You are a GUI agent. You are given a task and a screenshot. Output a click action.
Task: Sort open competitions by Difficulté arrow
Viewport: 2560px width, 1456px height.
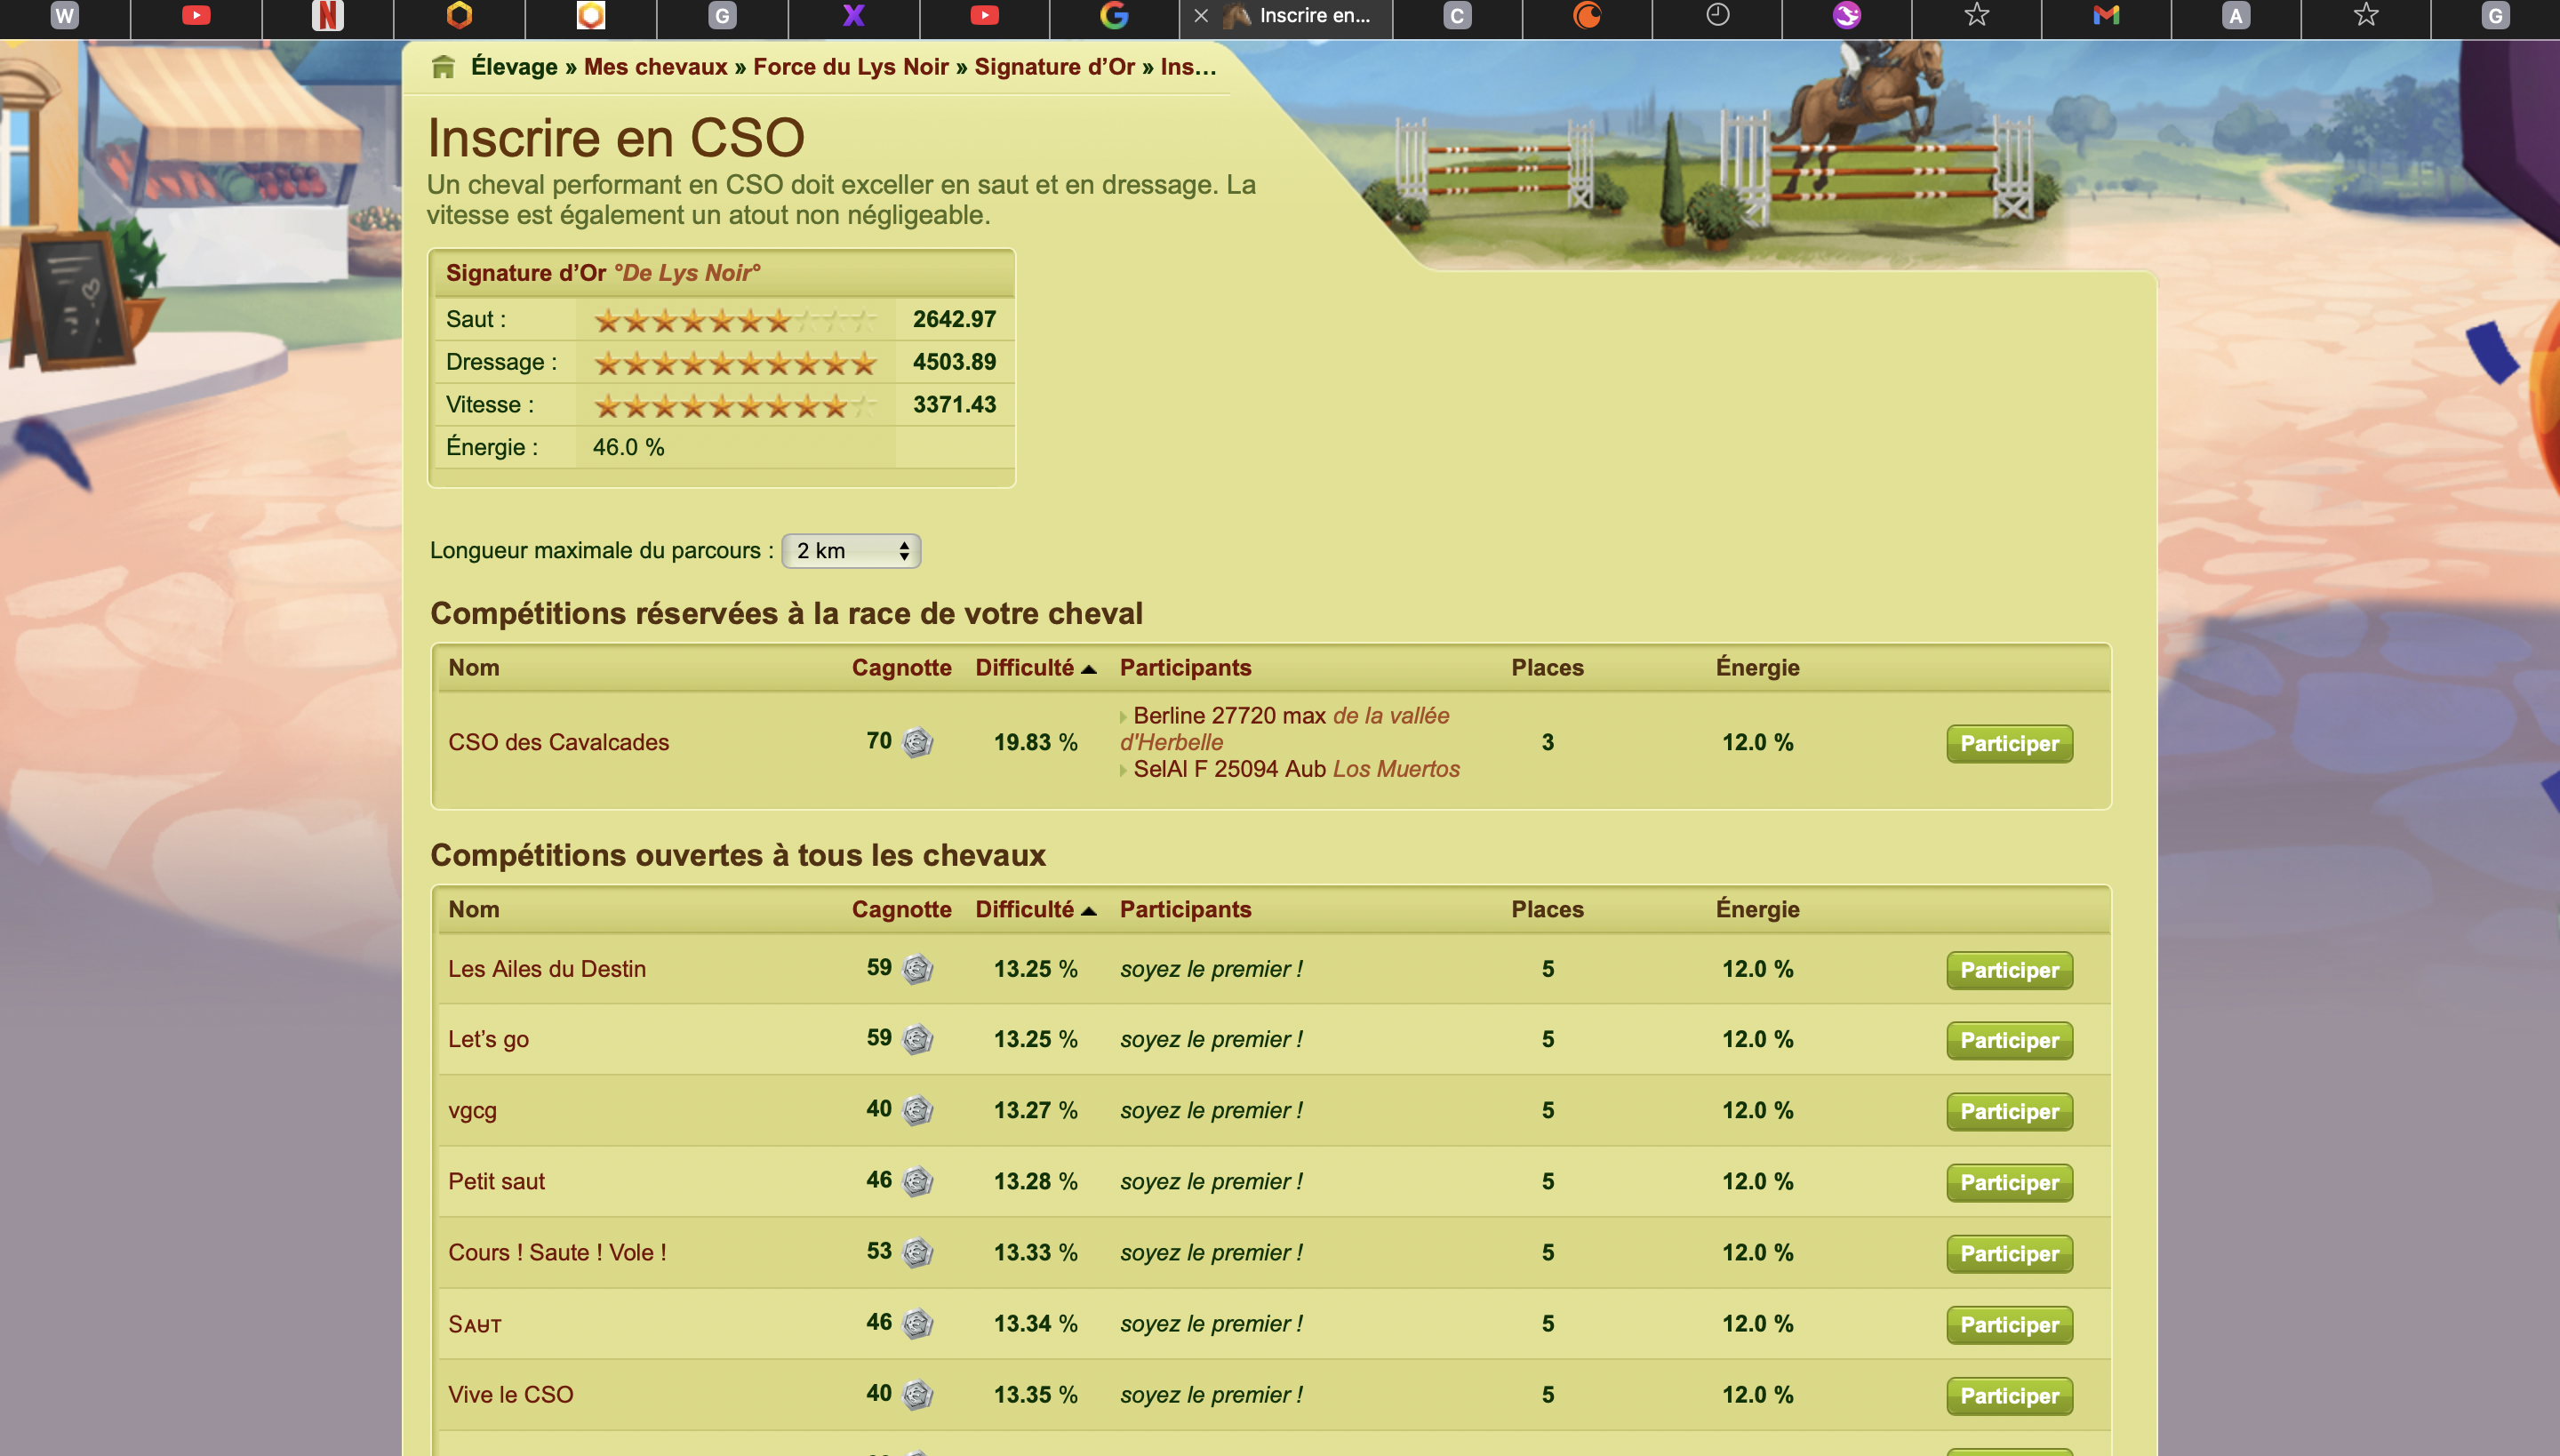pos(1089,911)
